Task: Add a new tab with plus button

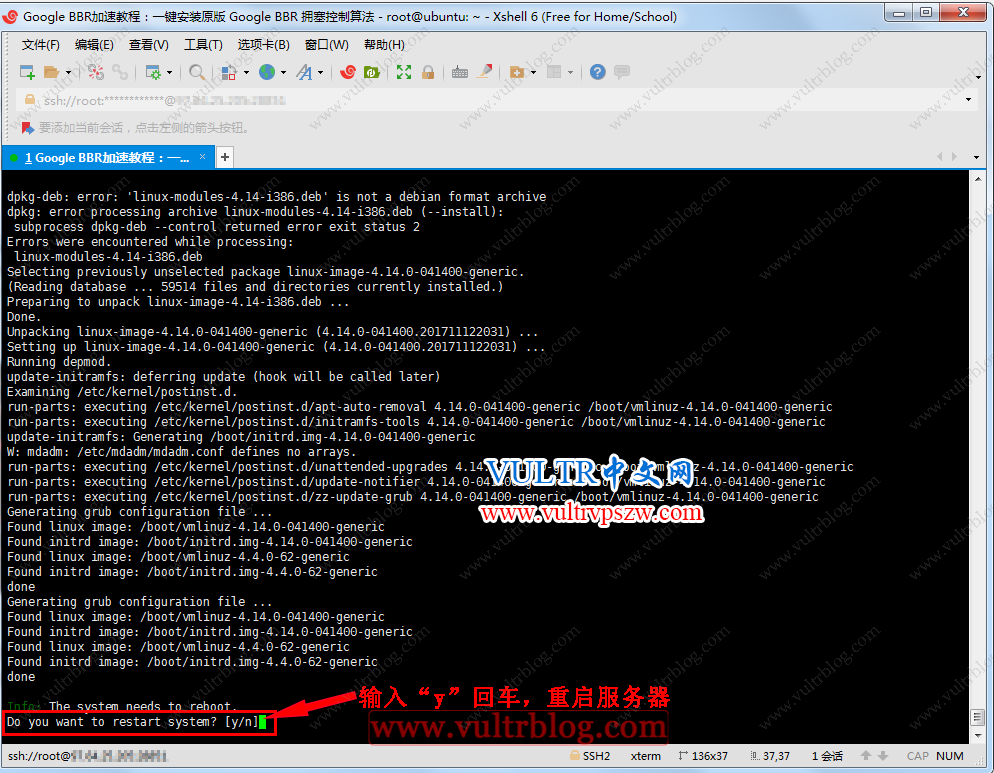Action: (225, 157)
